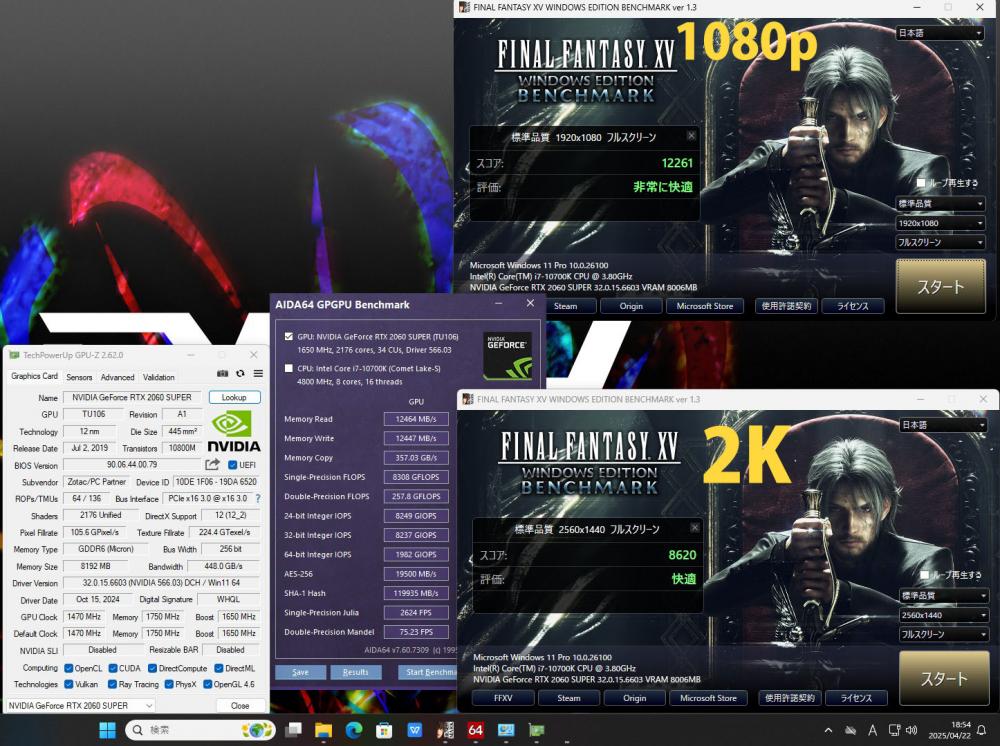The width and height of the screenshot is (1000, 746).
Task: Click Microsoft Store button in 1080p window
Action: 705,306
